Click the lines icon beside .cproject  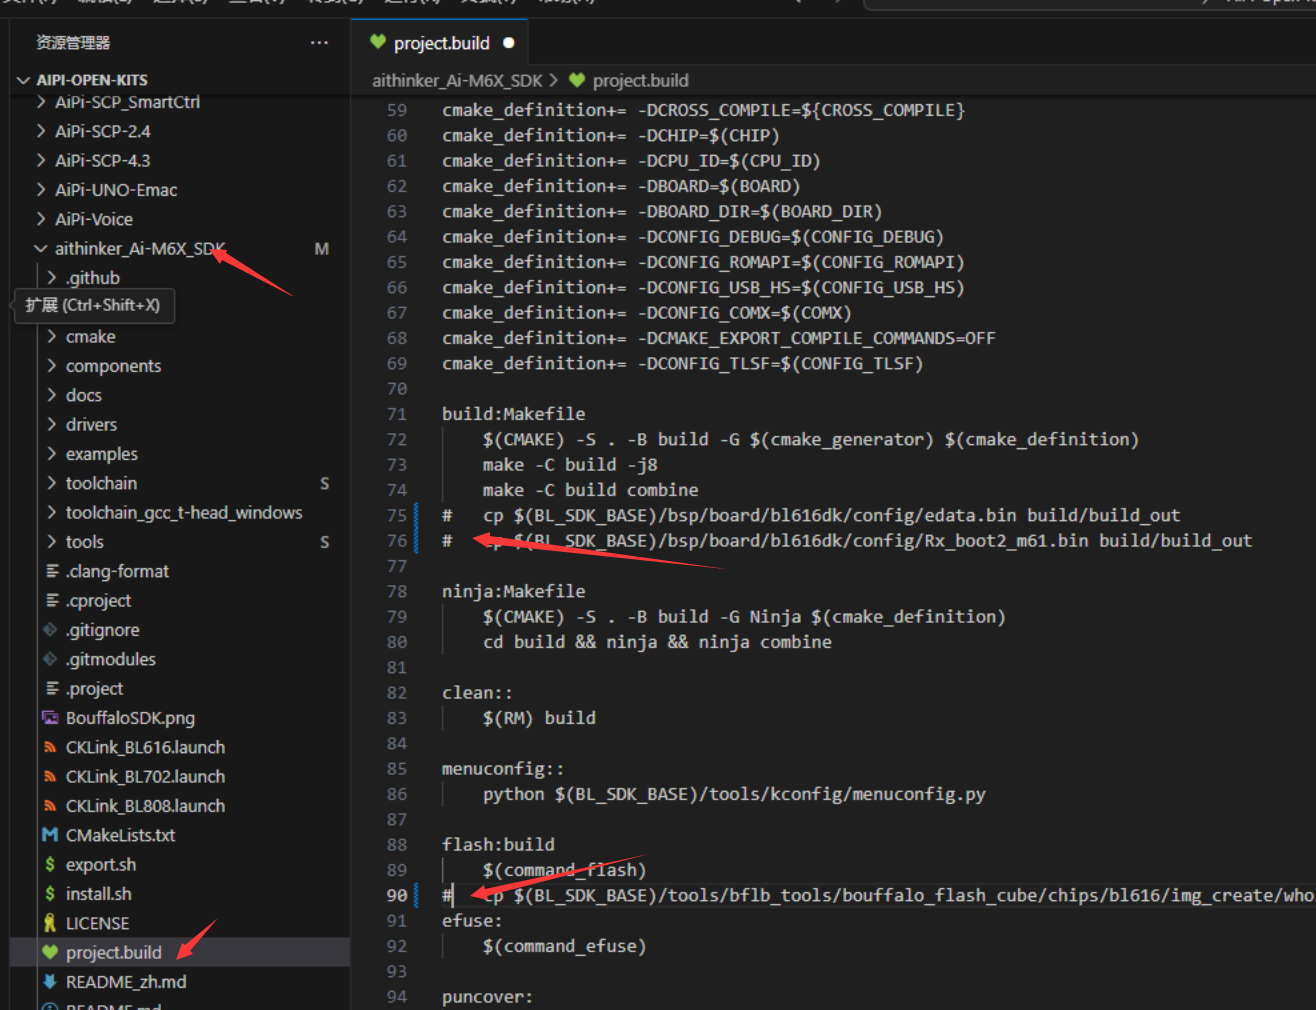pyautogui.click(x=52, y=601)
